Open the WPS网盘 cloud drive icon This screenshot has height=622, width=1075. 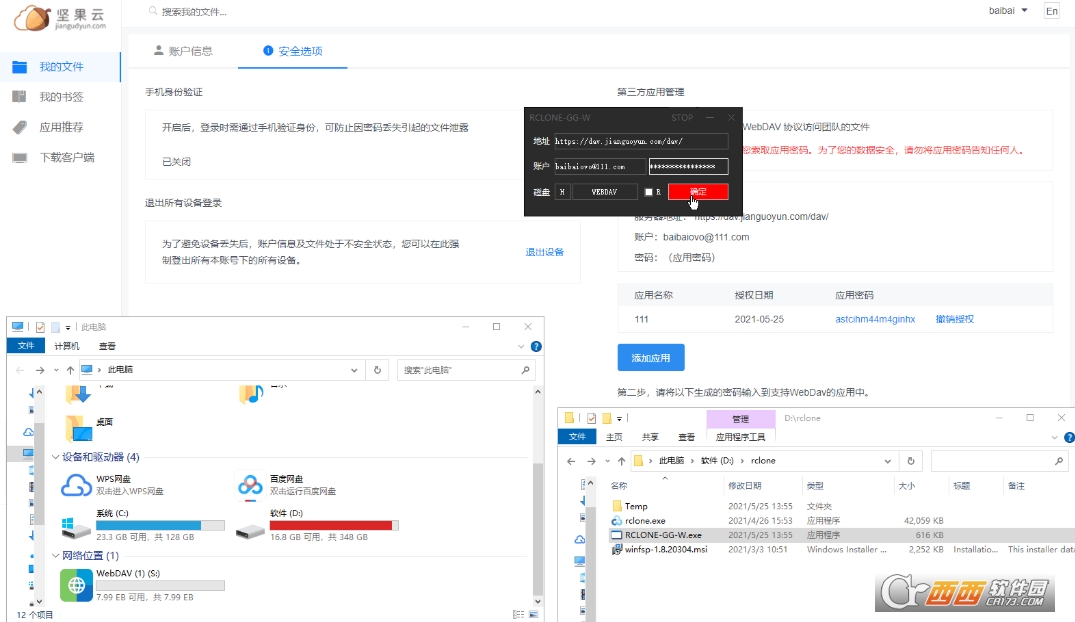click(76, 485)
